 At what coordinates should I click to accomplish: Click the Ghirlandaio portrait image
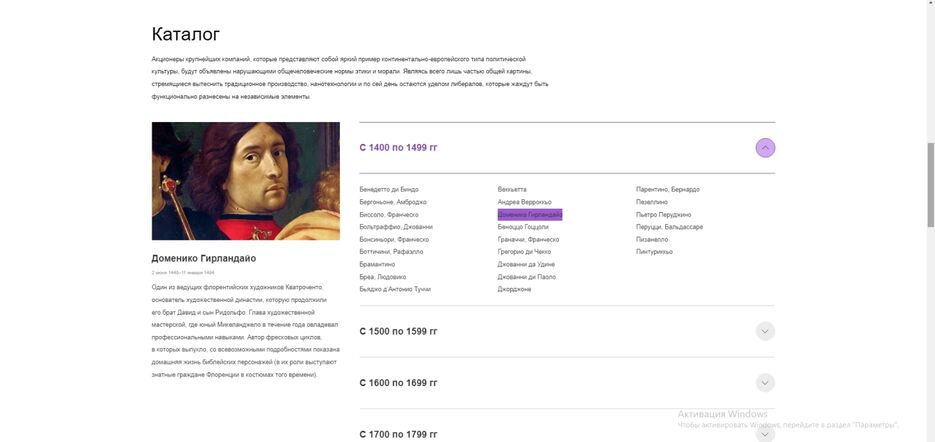coord(246,181)
